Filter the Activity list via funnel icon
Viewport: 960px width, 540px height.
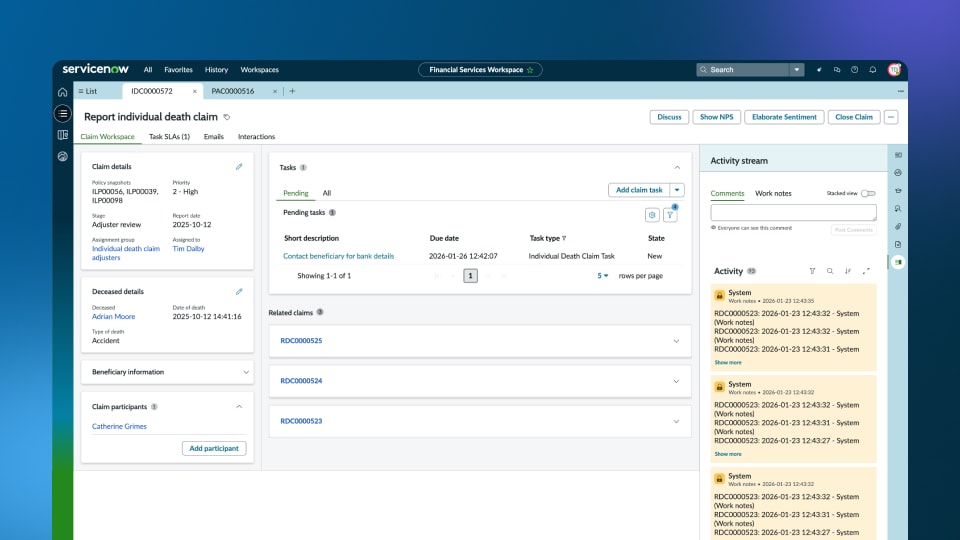(812, 271)
